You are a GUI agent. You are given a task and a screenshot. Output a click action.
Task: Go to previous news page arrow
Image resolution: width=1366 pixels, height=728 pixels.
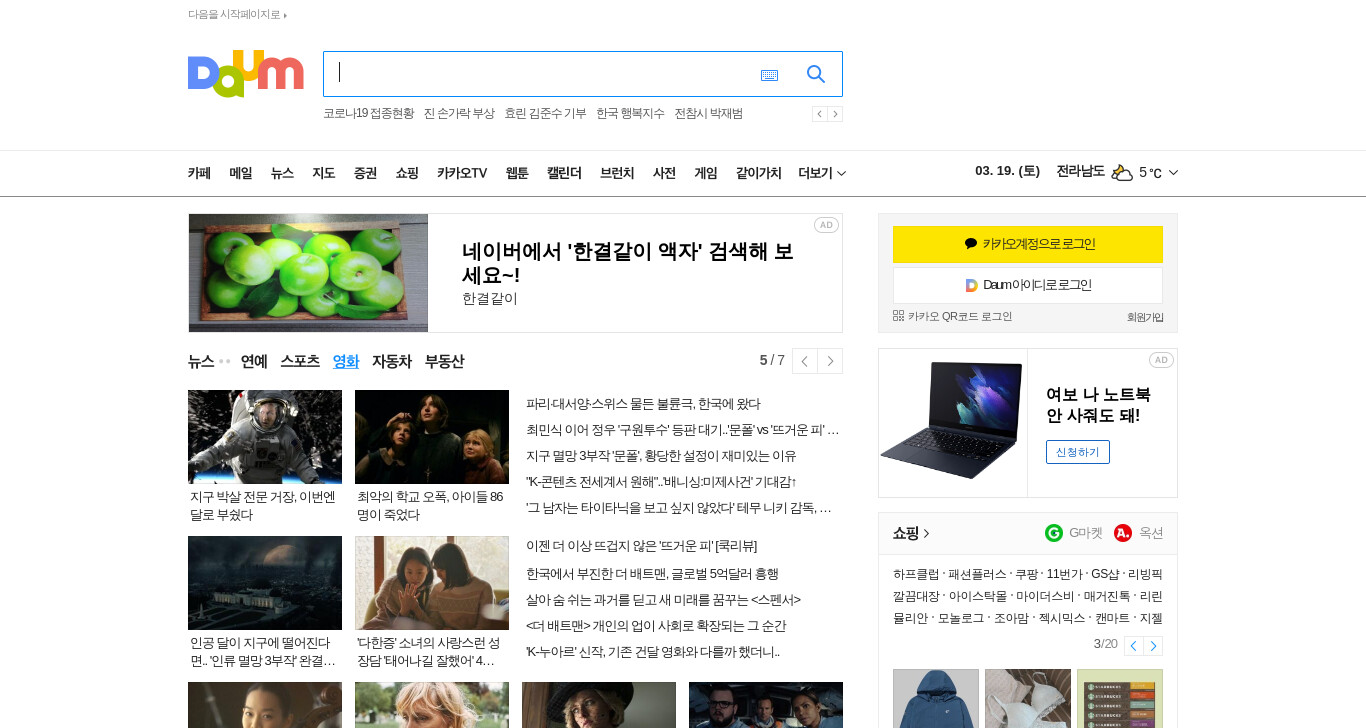(x=805, y=361)
